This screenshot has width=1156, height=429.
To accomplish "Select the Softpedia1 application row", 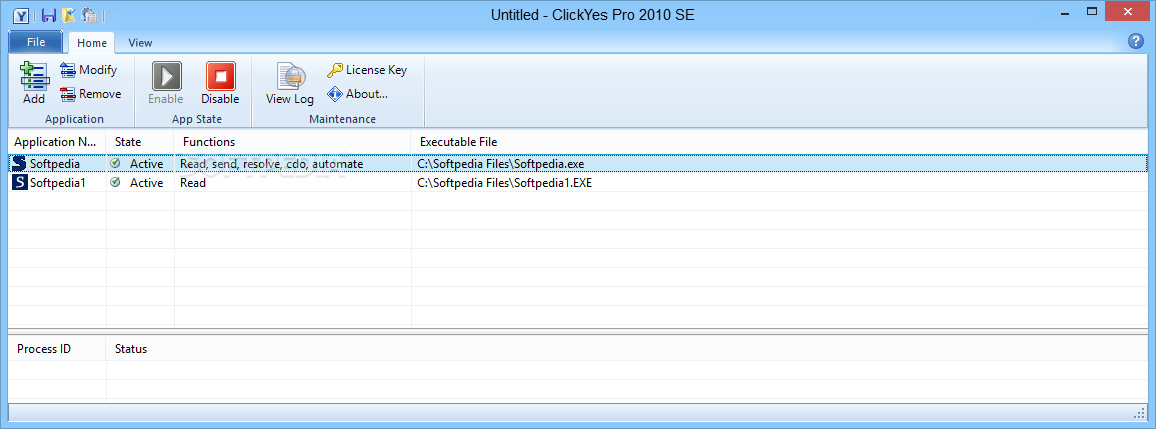I will tap(578, 183).
